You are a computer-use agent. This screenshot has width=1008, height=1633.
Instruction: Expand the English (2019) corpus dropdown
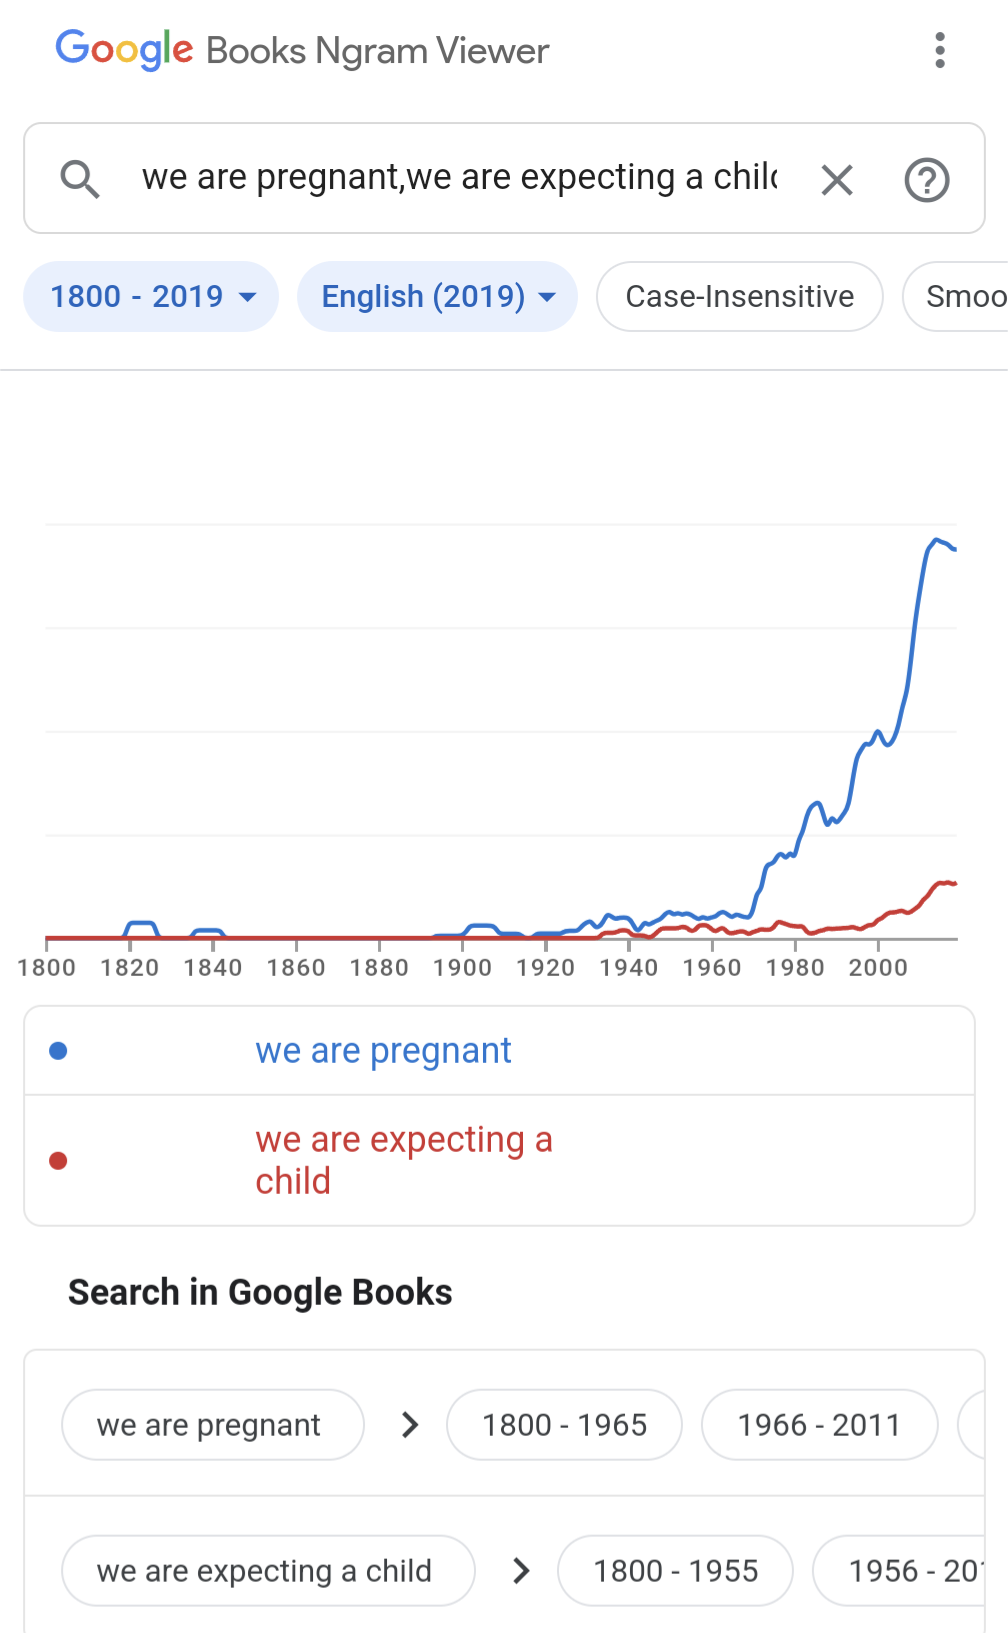tap(437, 296)
